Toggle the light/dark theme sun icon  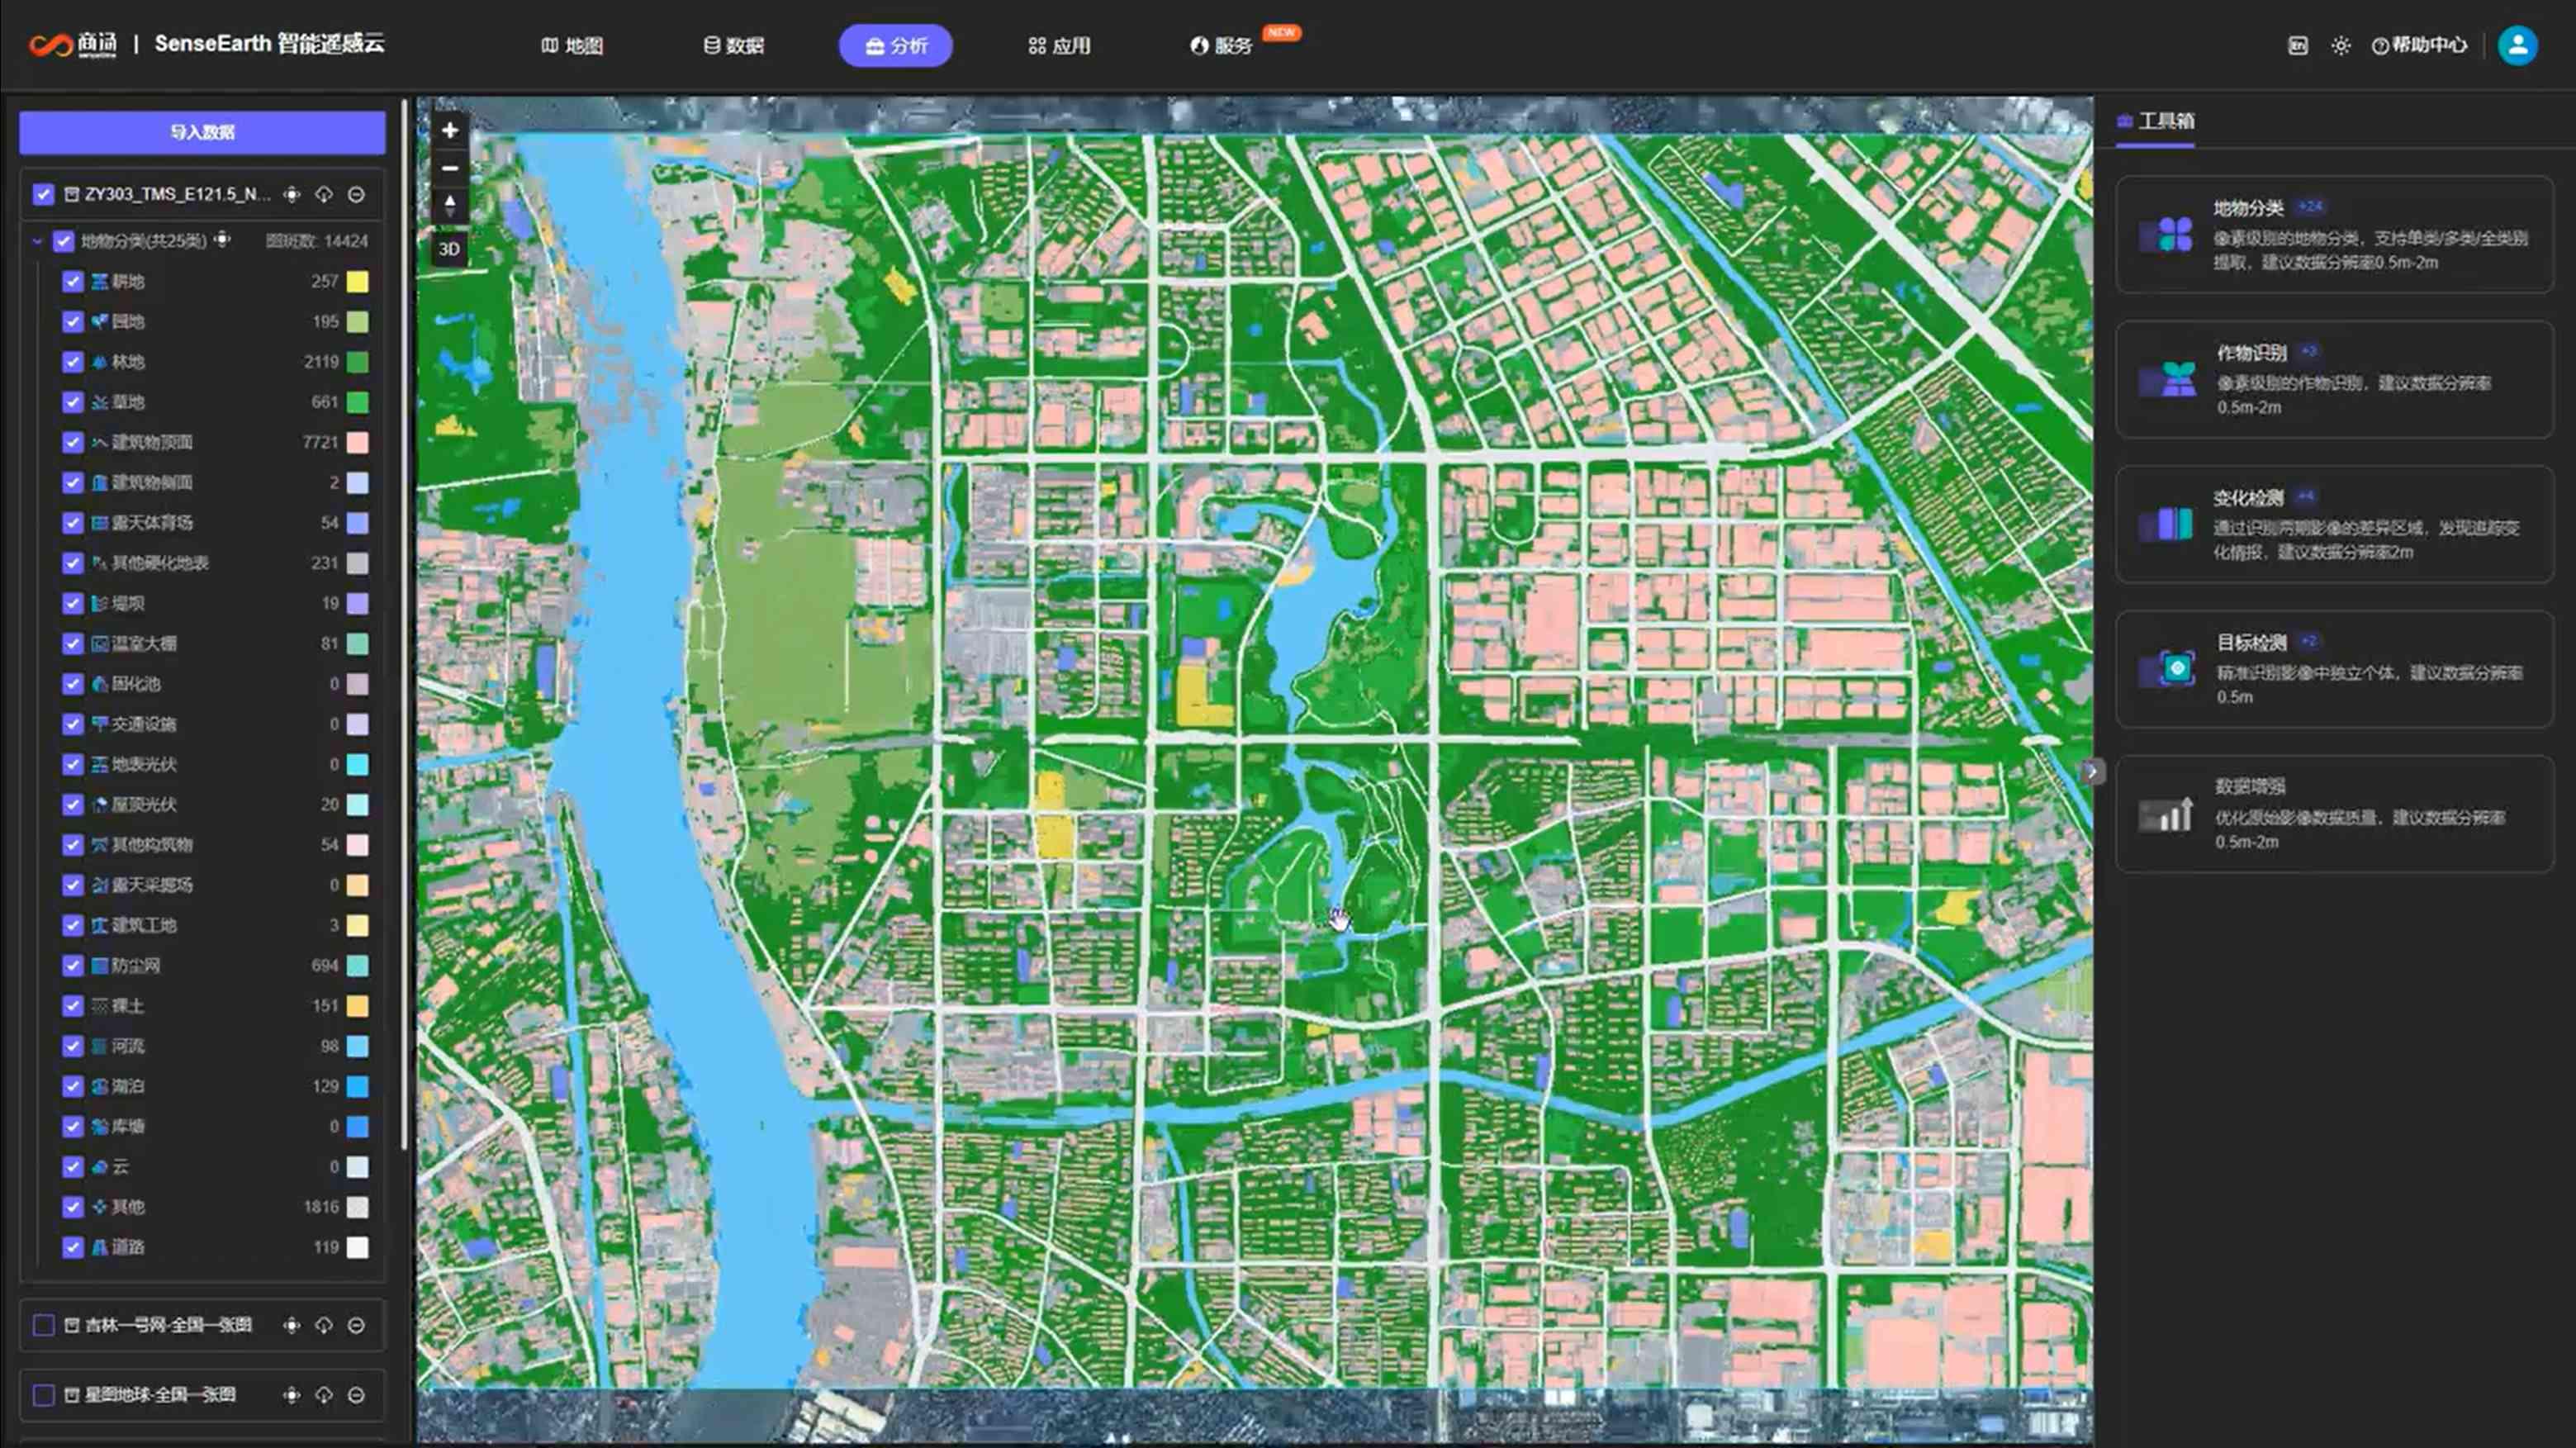click(x=2341, y=45)
